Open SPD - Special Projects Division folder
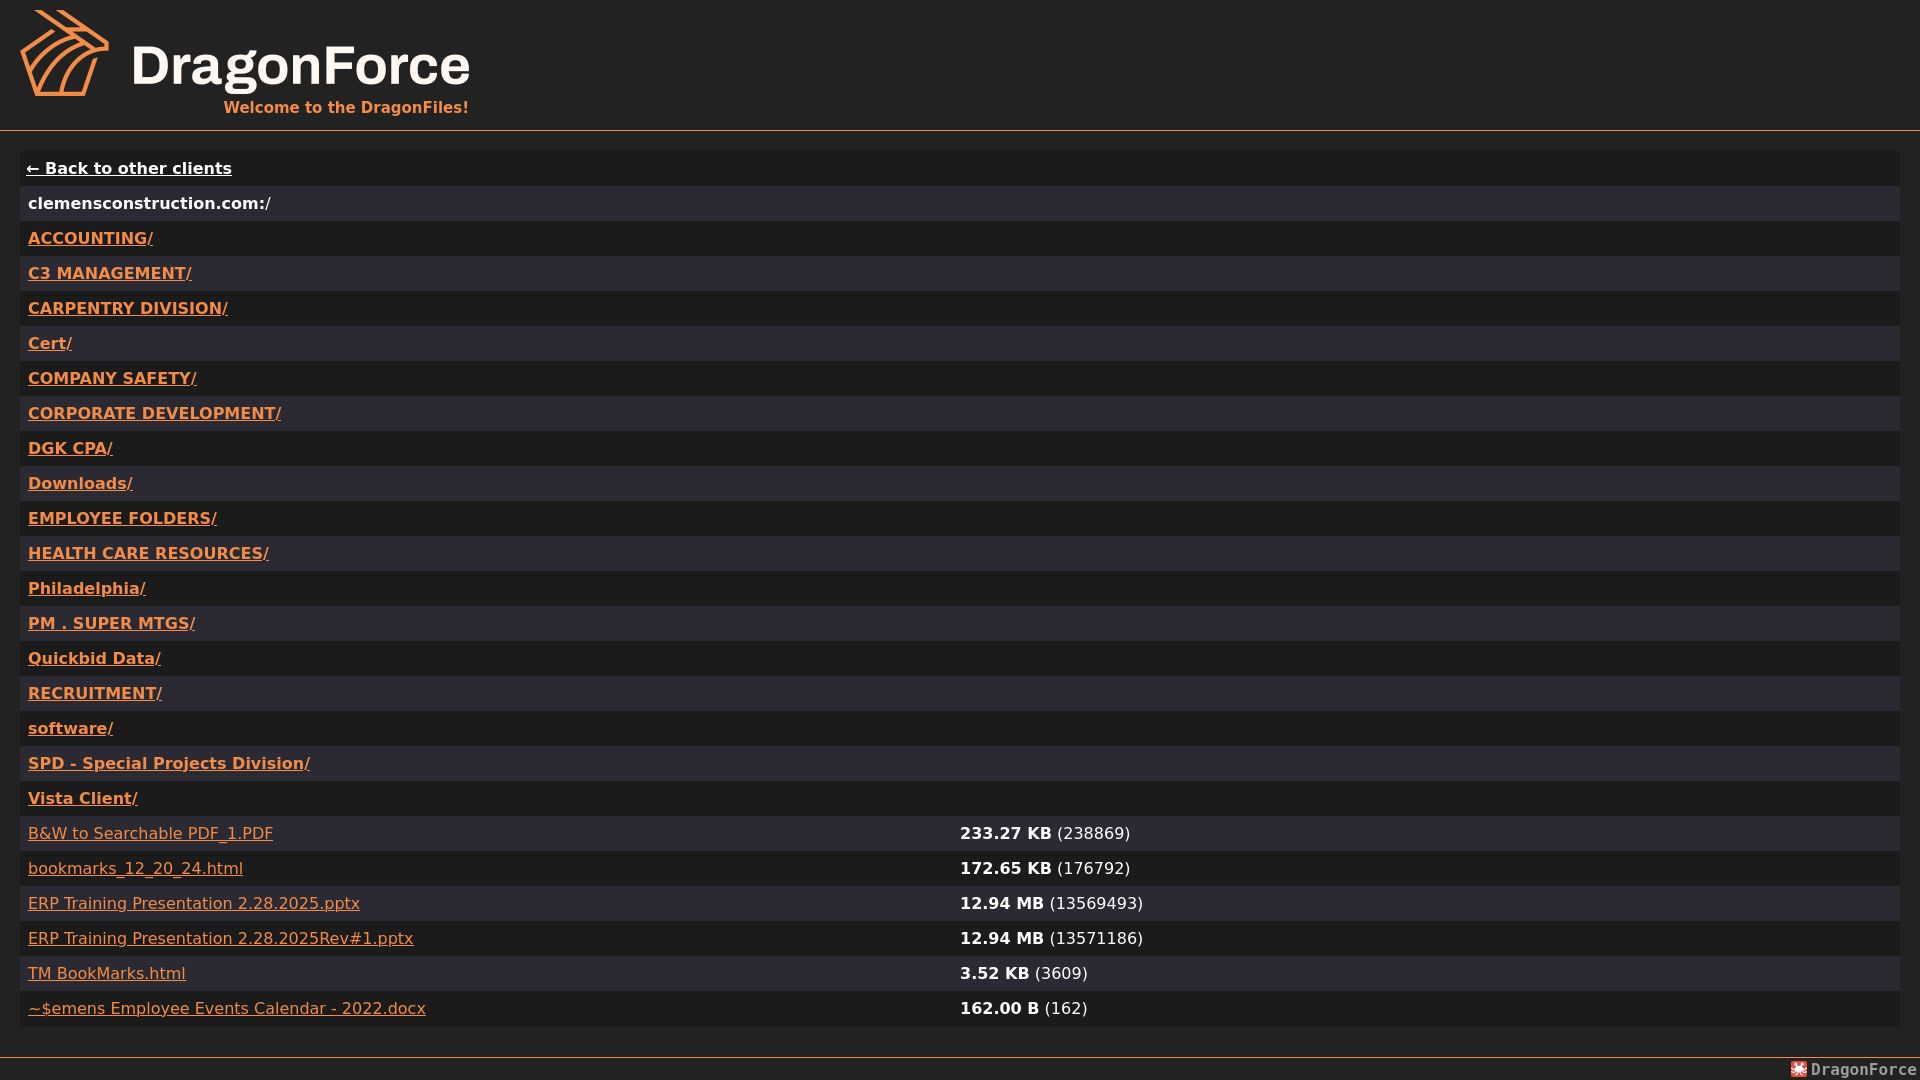This screenshot has width=1920, height=1080. (x=169, y=763)
